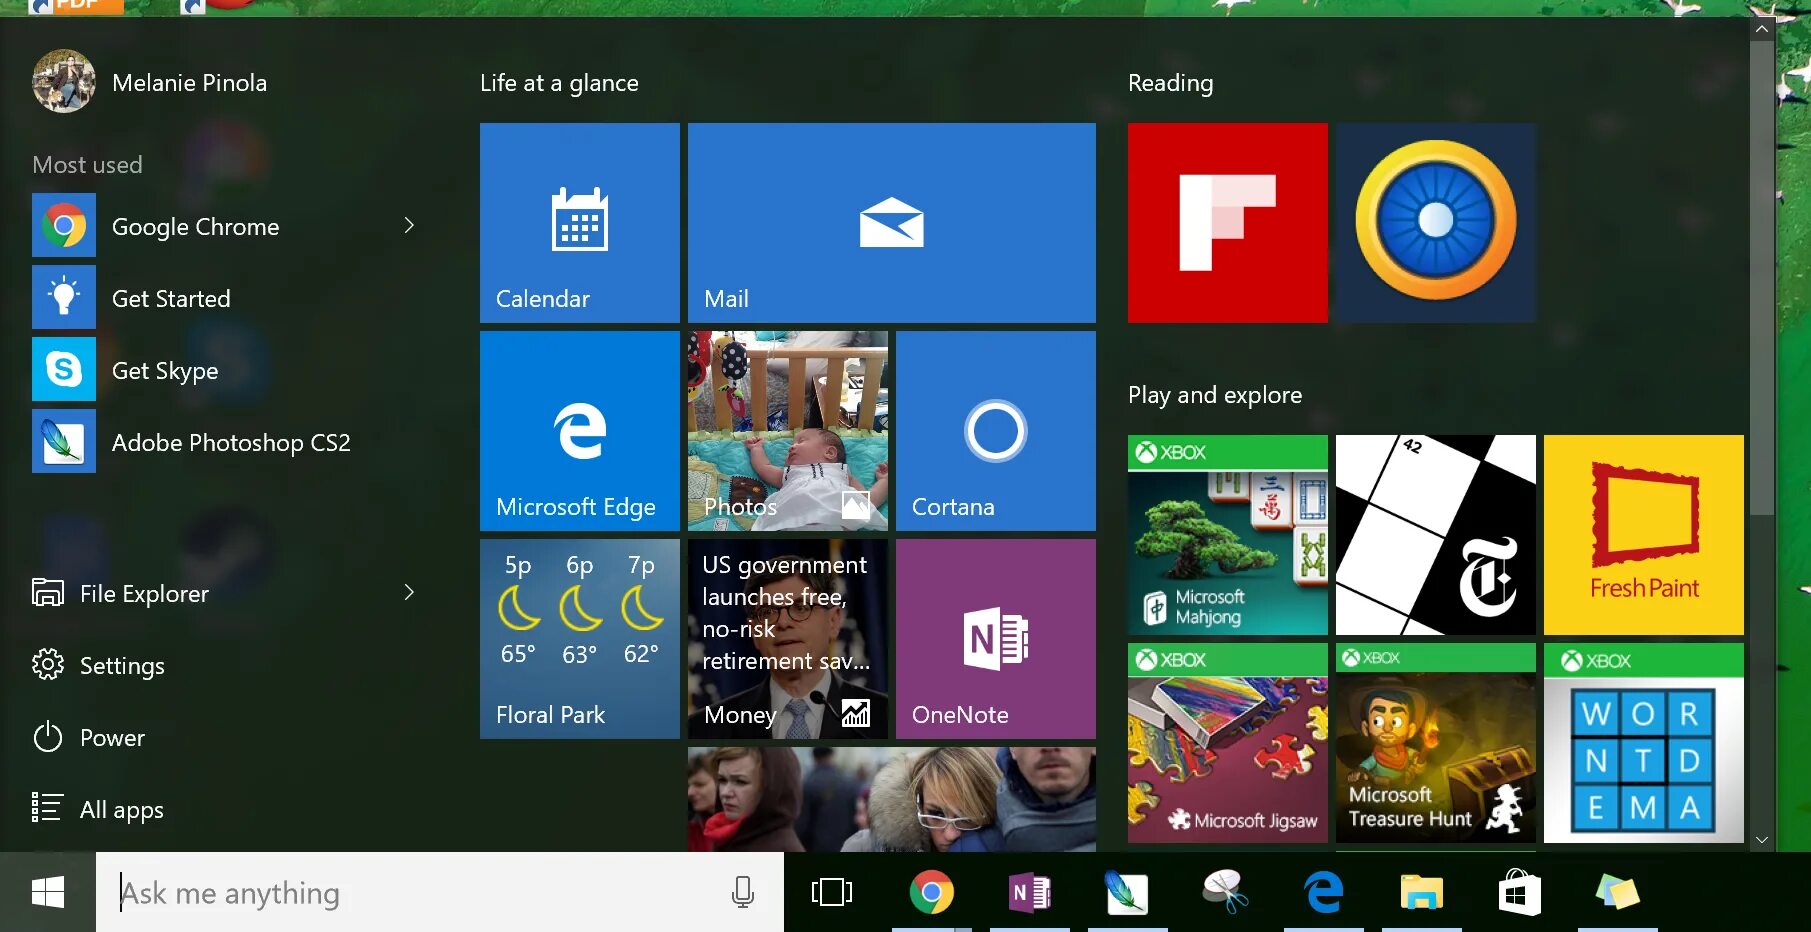Viewport: 1811px width, 932px height.
Task: Expand the File Explorer jump list arrow
Action: point(409,593)
